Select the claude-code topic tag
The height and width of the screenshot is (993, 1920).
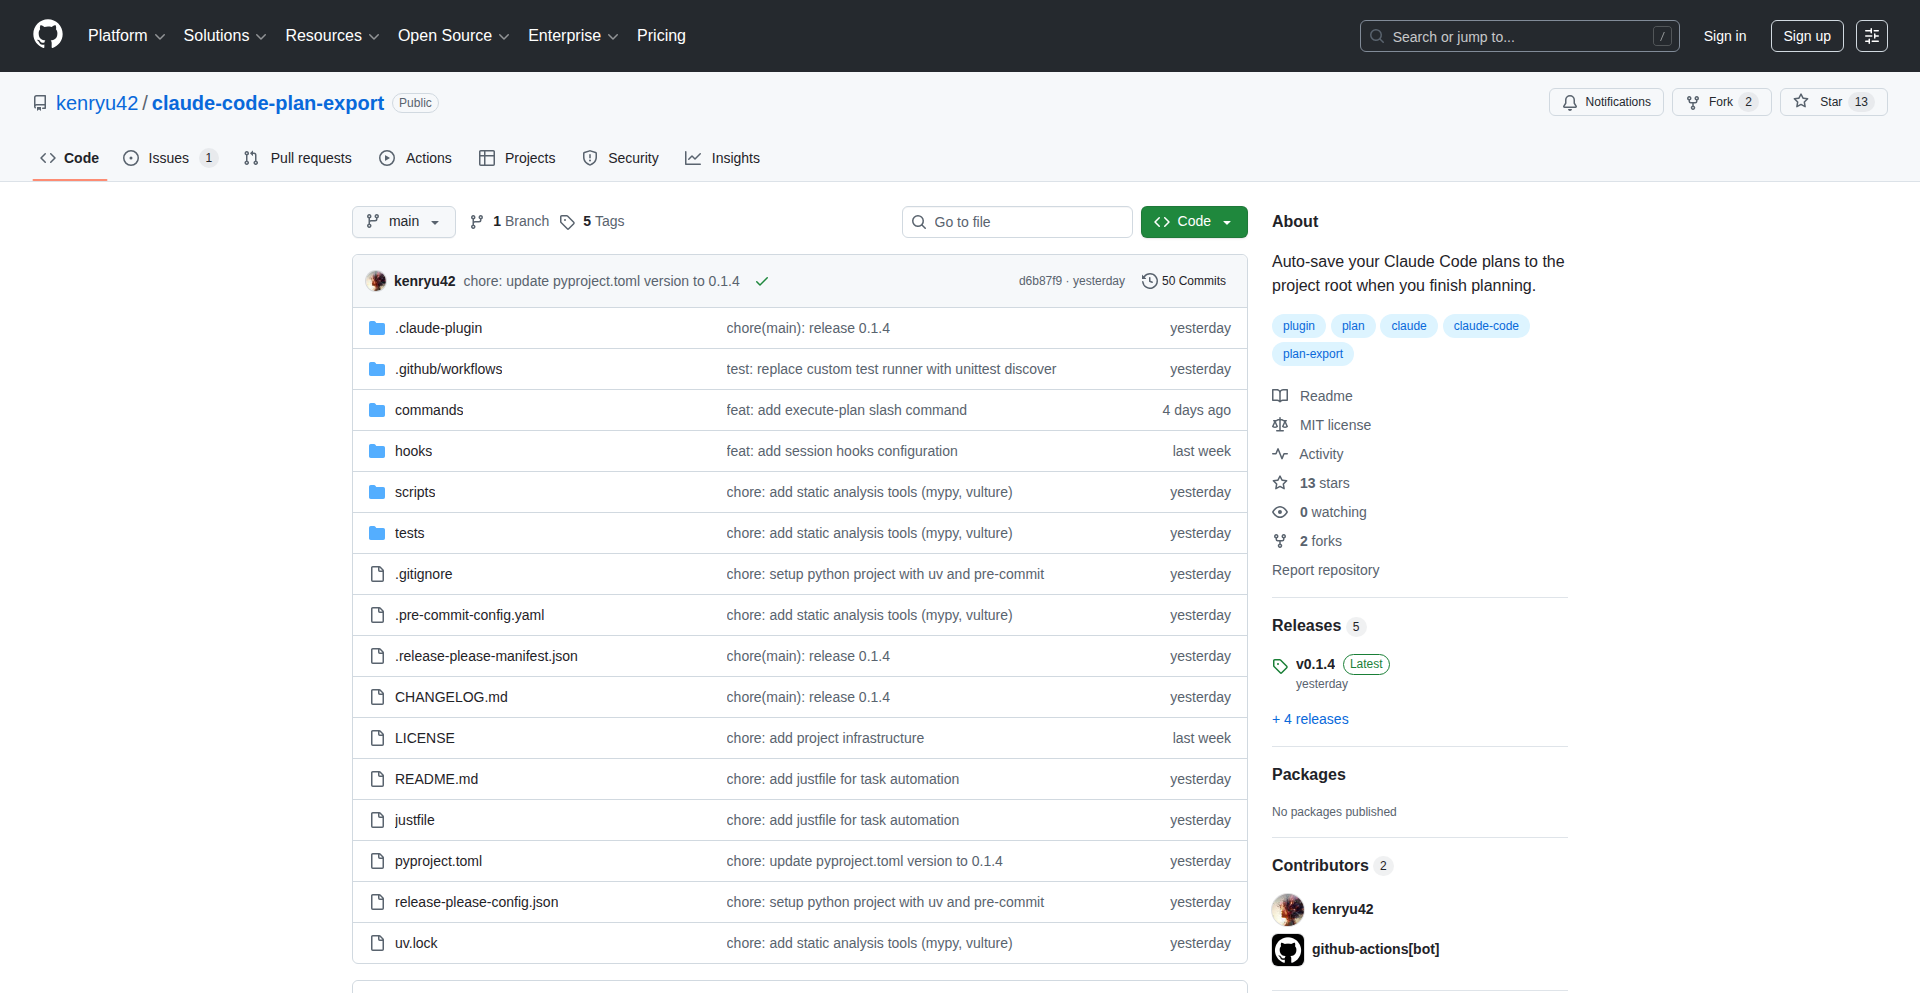pos(1485,326)
